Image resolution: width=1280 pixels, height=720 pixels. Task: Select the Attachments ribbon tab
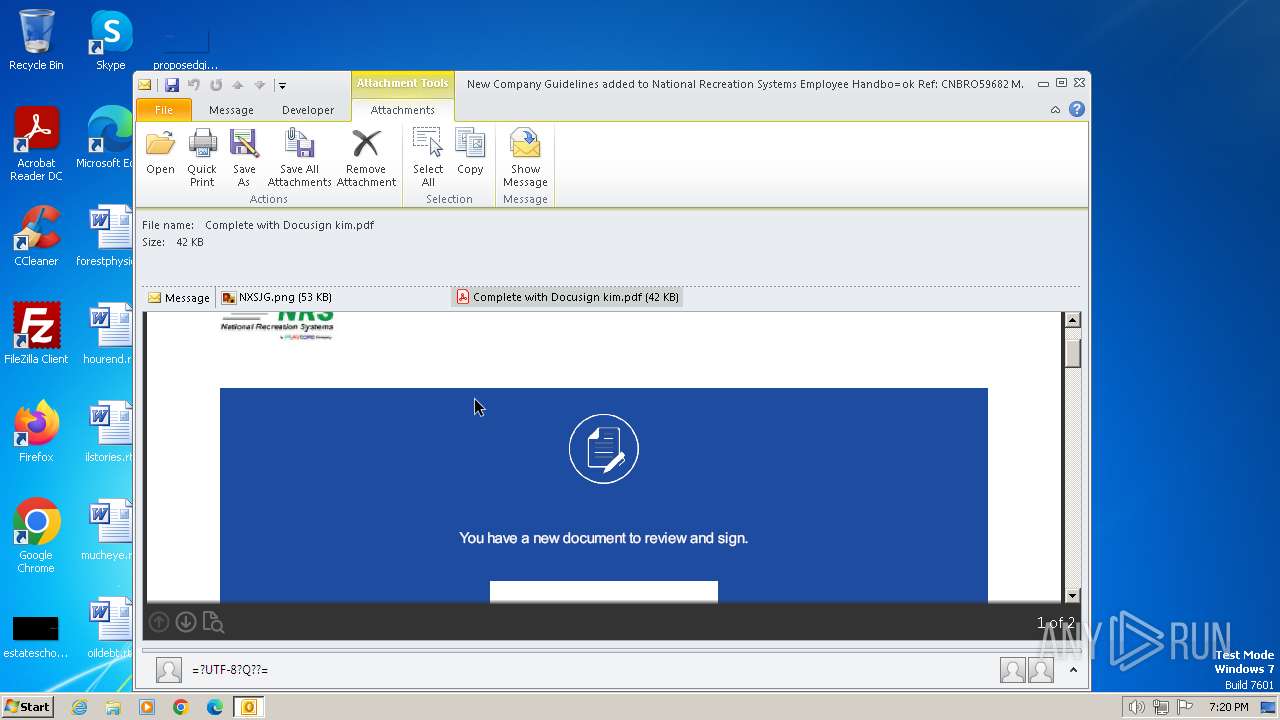(403, 110)
